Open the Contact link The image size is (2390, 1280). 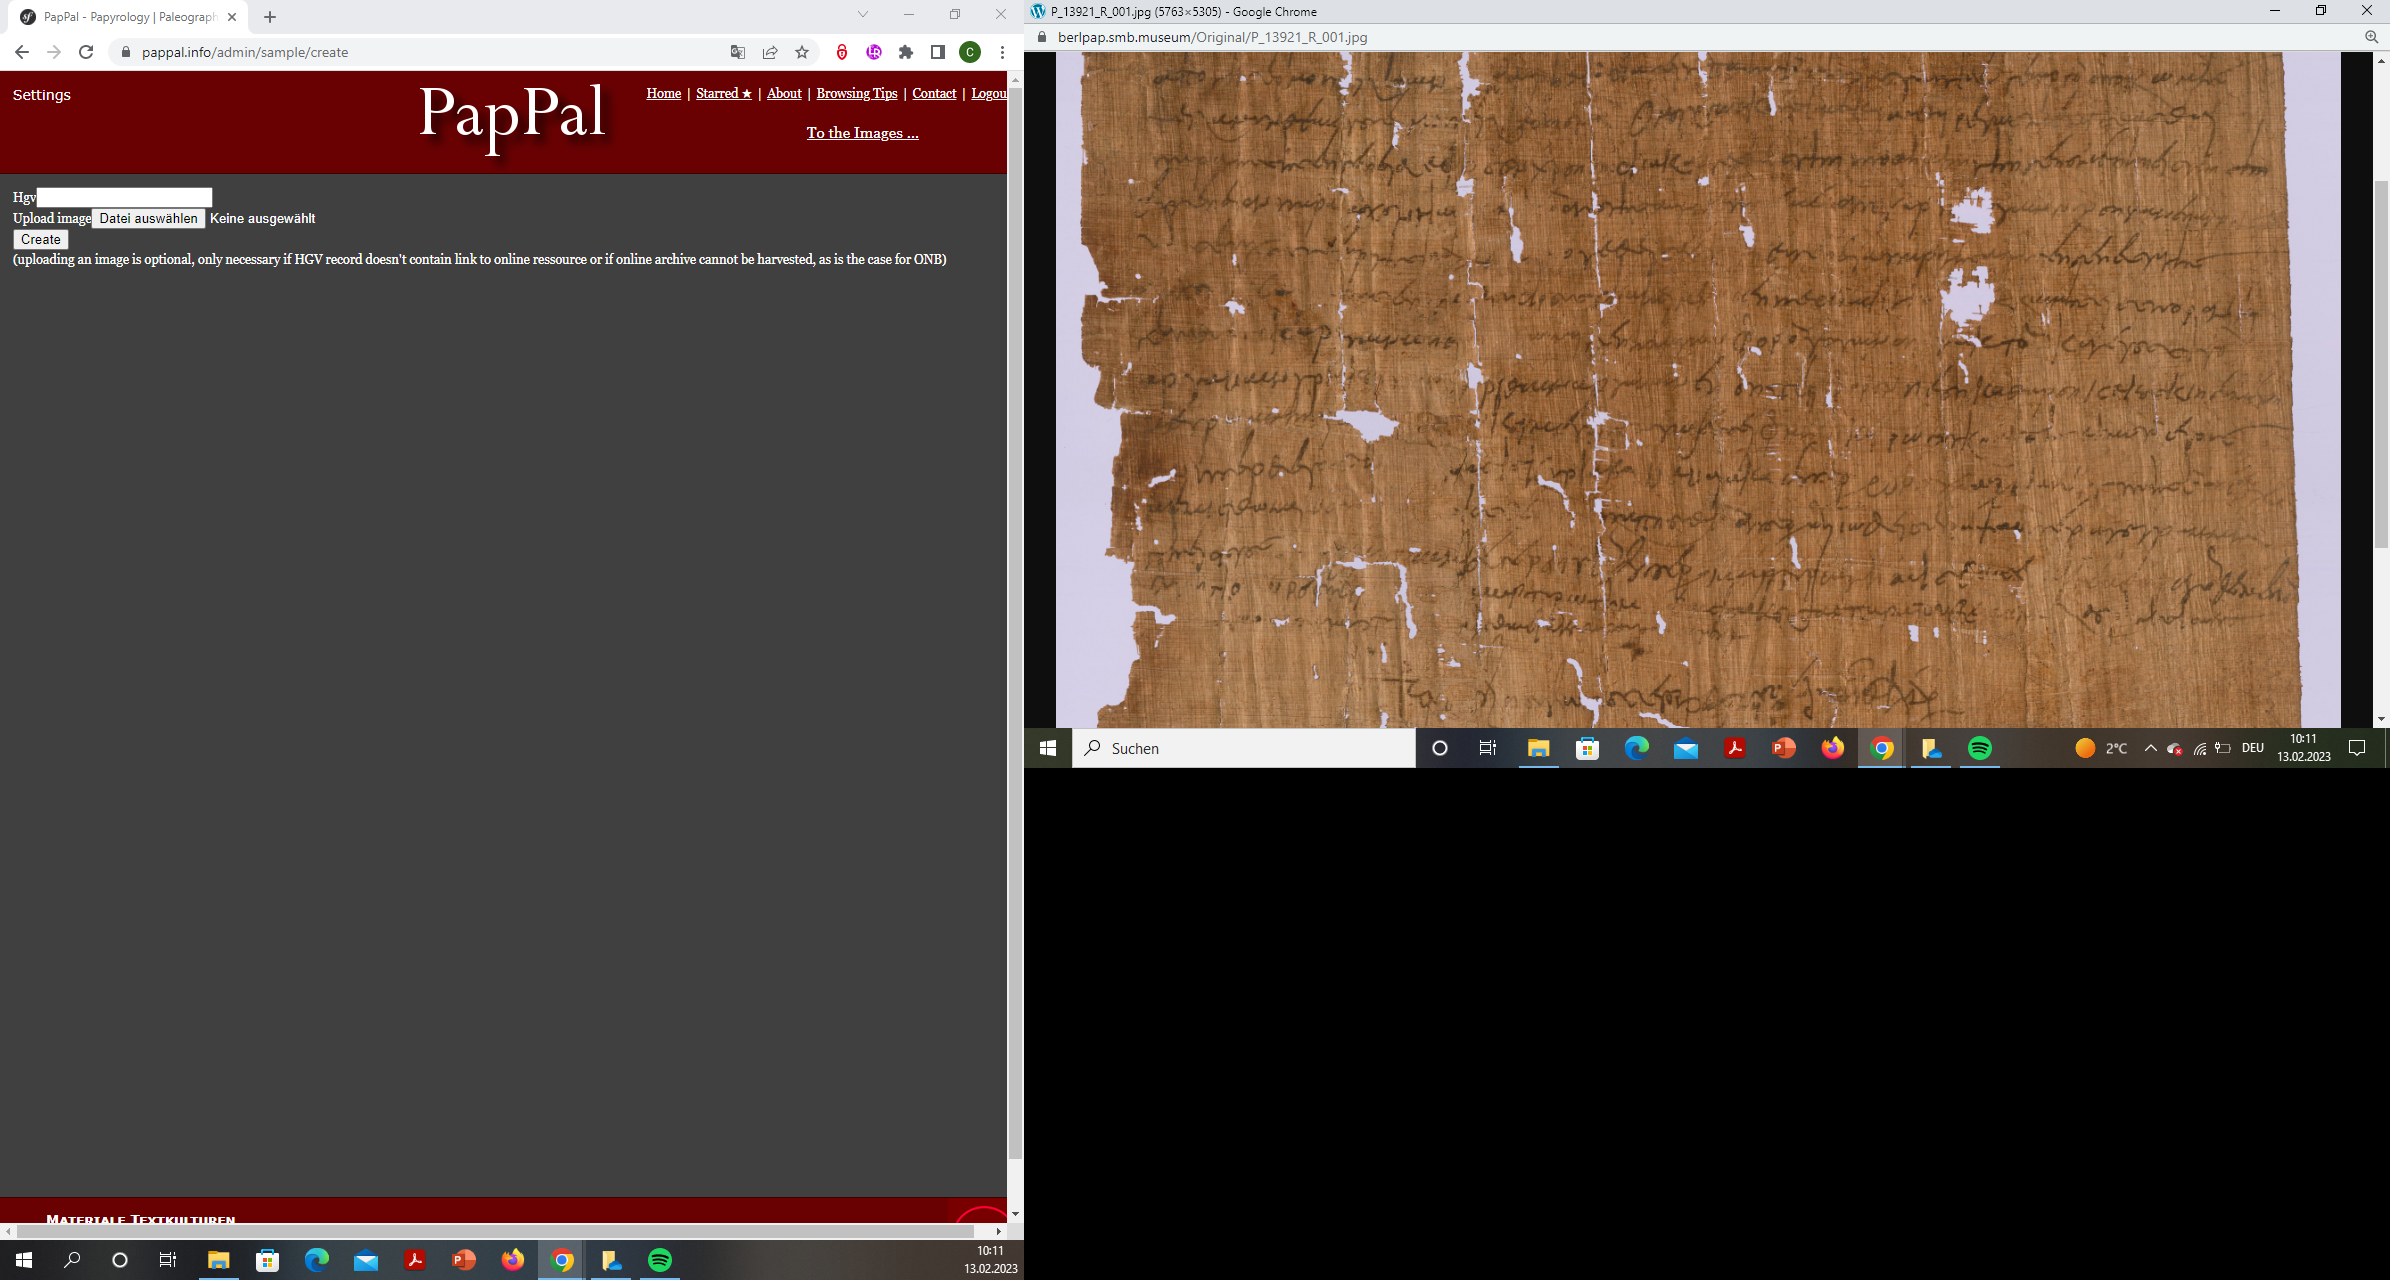pyautogui.click(x=934, y=93)
